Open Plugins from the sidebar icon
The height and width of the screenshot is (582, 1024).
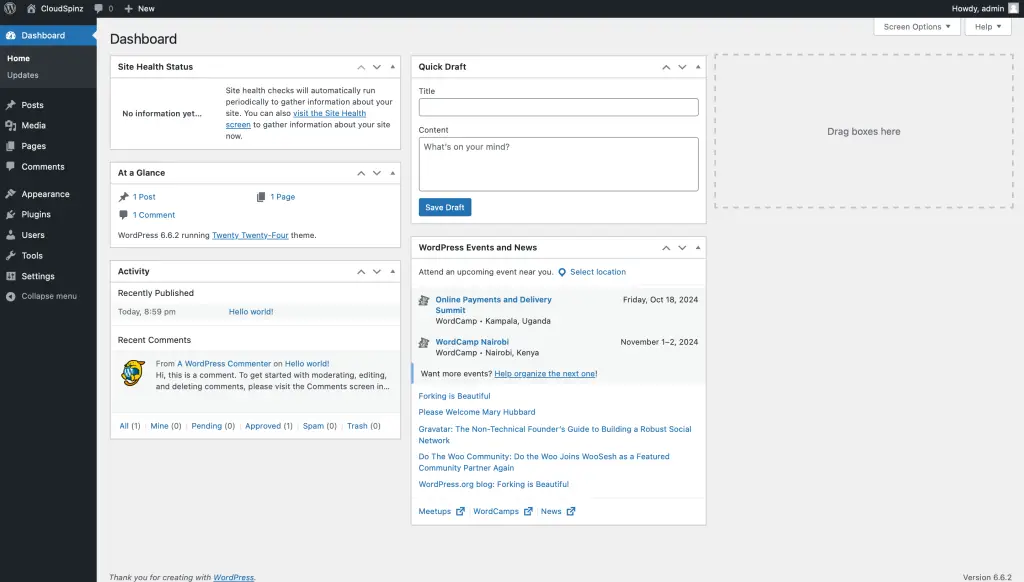tap(10, 215)
